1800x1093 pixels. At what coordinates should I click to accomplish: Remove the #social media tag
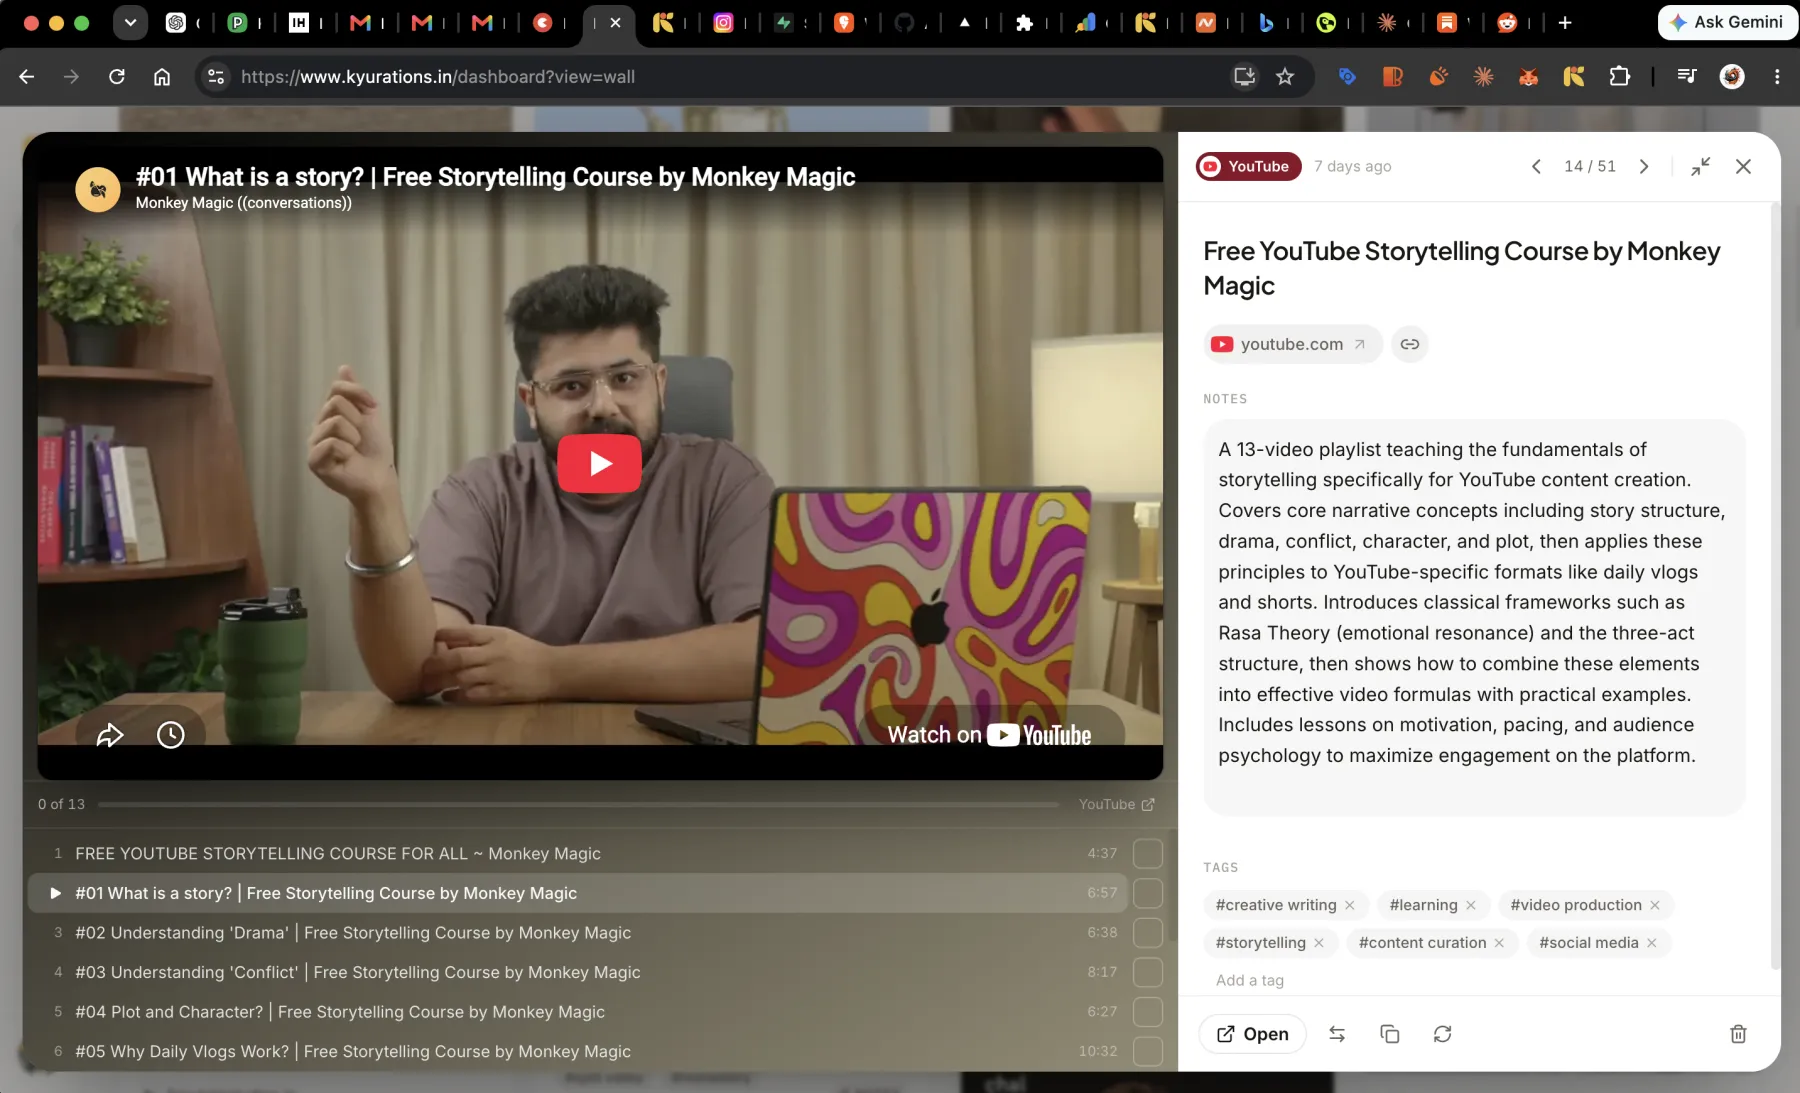(1651, 943)
